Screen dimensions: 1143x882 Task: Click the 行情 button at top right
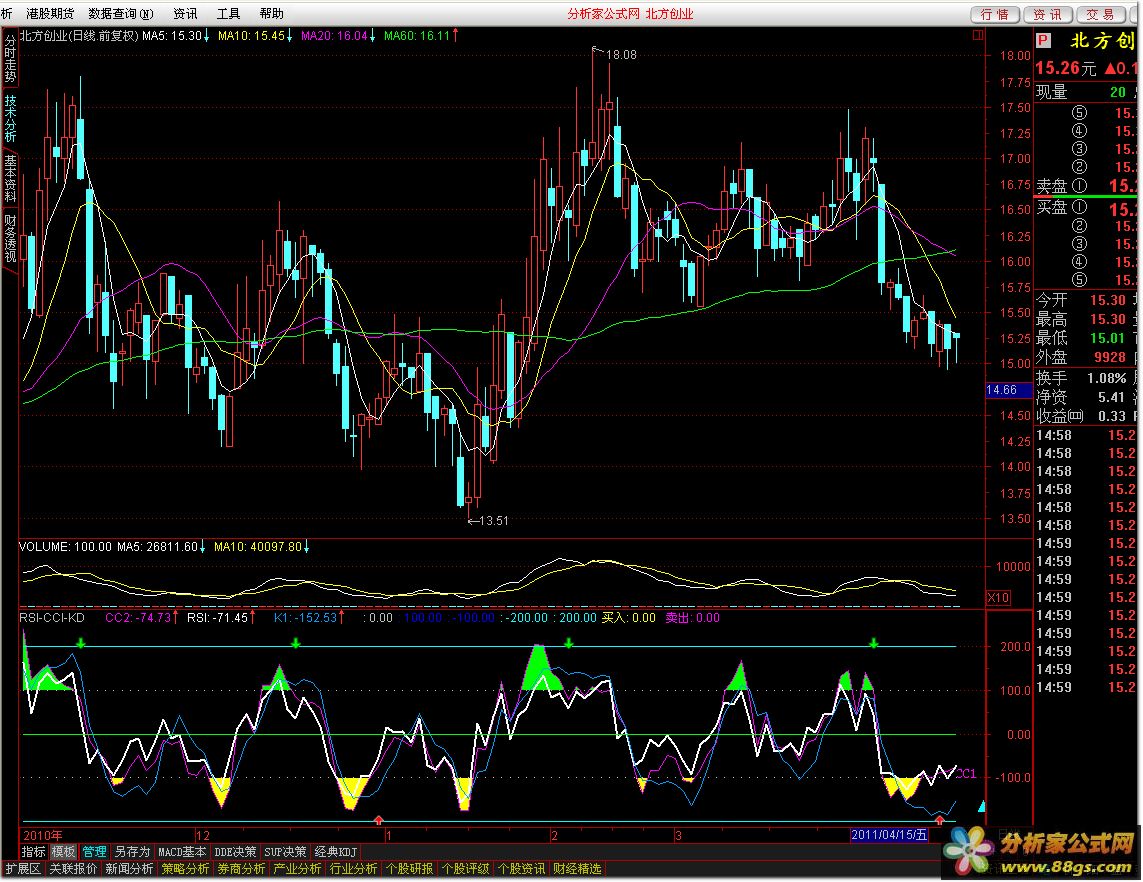click(994, 15)
